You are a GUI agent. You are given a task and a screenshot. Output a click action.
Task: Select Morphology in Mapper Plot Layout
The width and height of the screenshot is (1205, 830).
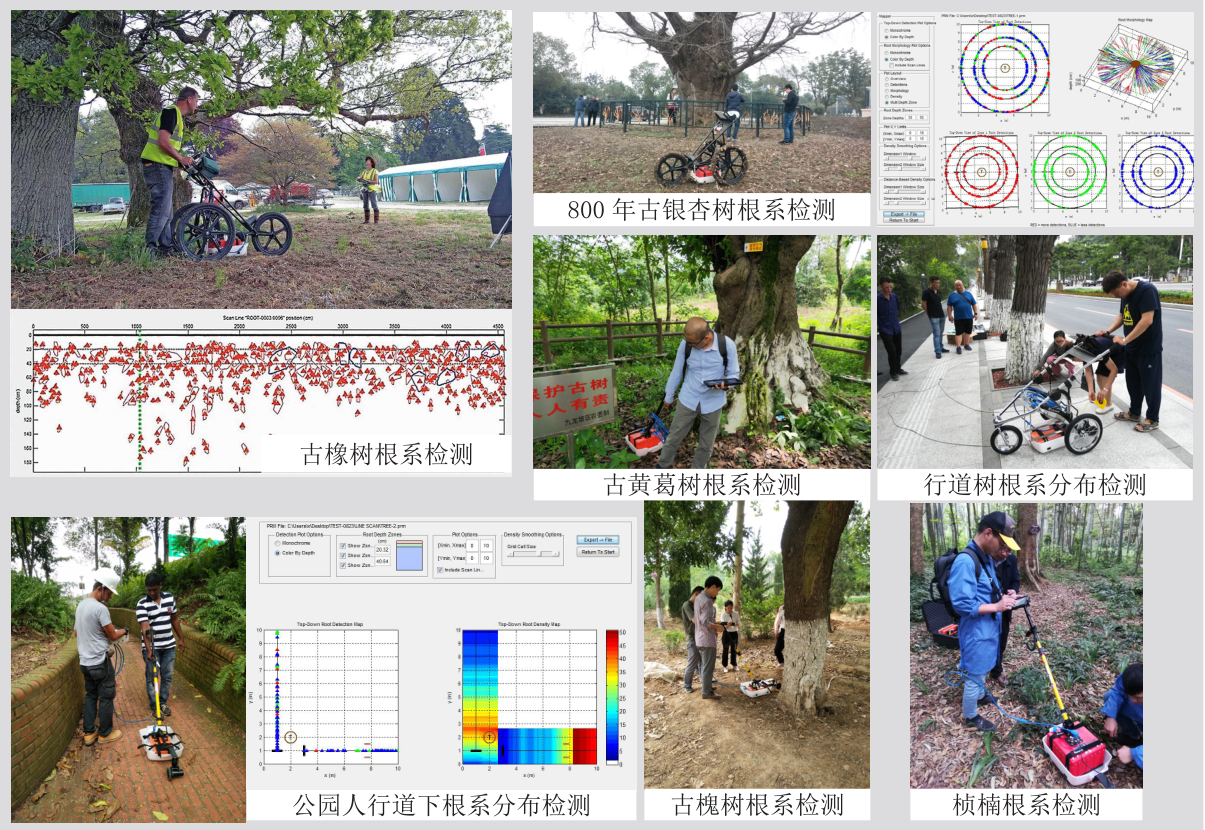pyautogui.click(x=886, y=90)
